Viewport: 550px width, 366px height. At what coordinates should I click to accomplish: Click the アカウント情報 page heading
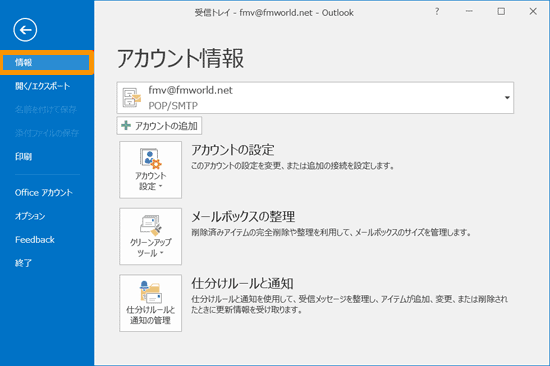click(180, 58)
